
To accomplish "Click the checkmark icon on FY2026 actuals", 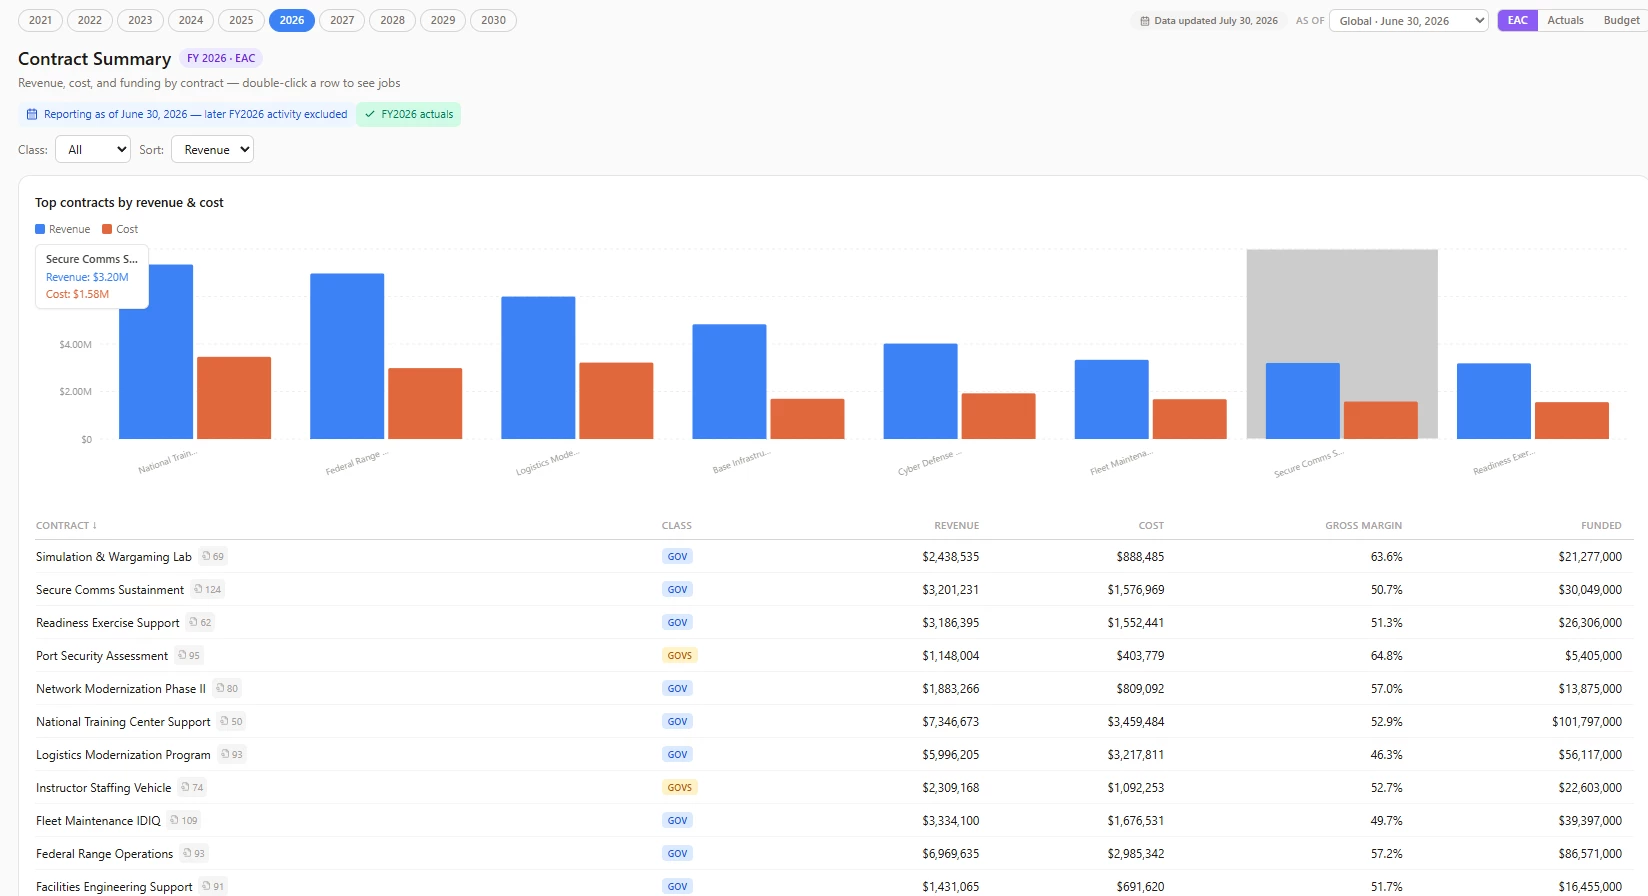I will pos(370,114).
